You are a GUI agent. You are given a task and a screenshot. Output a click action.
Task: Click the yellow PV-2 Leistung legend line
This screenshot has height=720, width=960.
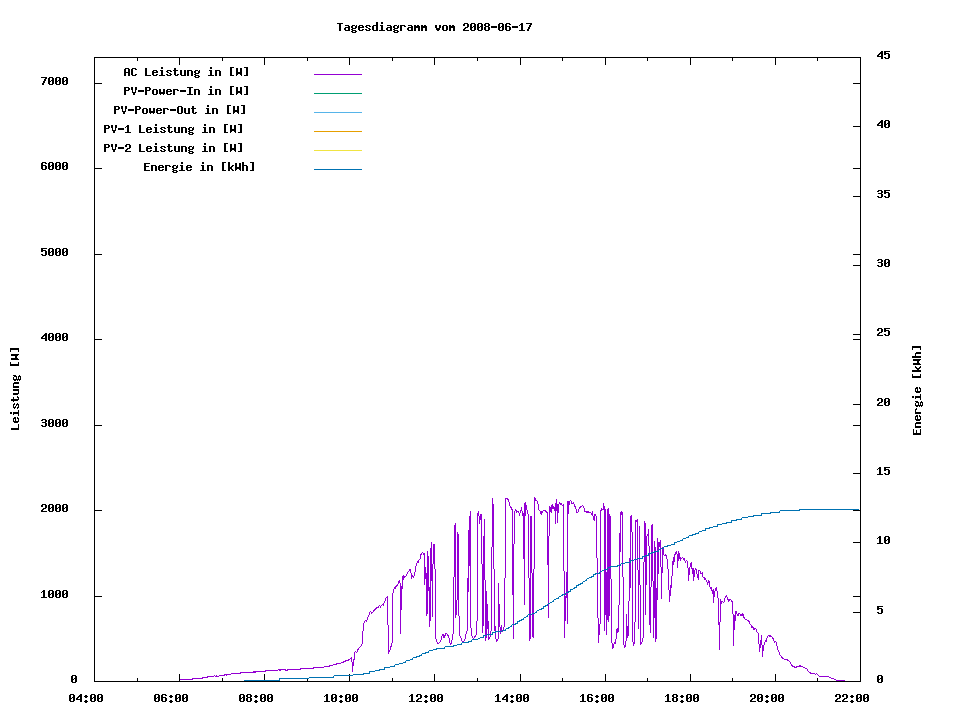(337, 150)
